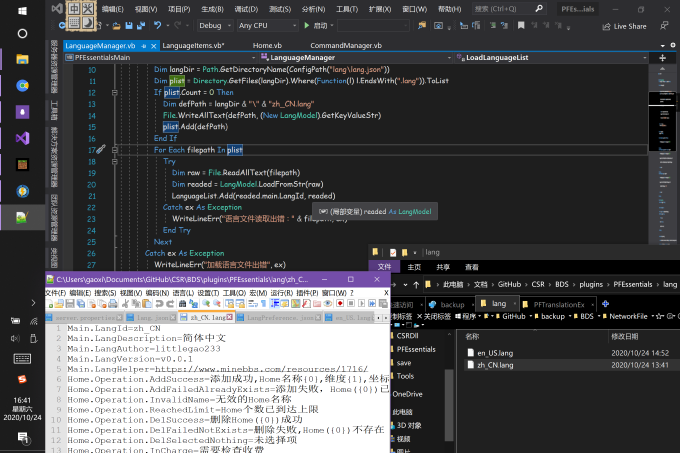Open the Debug configuration dropdown
The image size is (680, 453).
click(215, 26)
